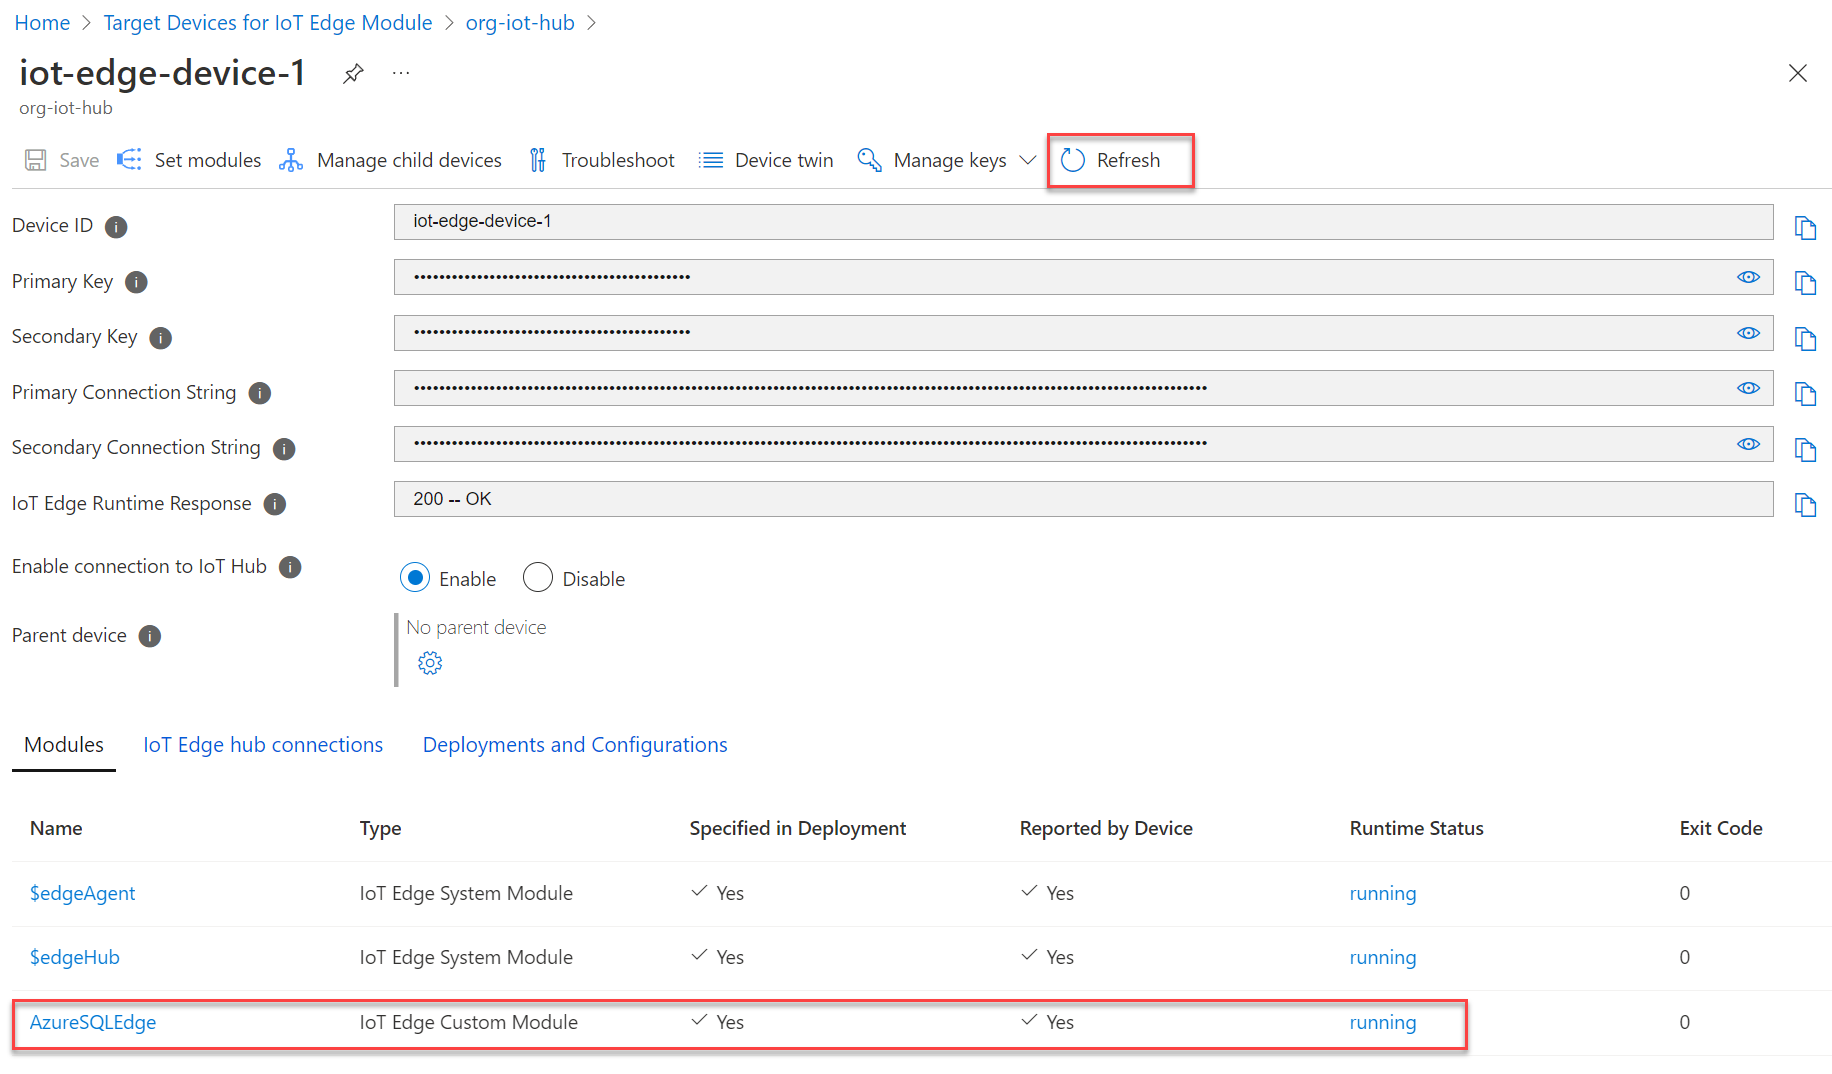Reveal the Secondary Key value
The width and height of the screenshot is (1832, 1074).
[x=1748, y=333]
